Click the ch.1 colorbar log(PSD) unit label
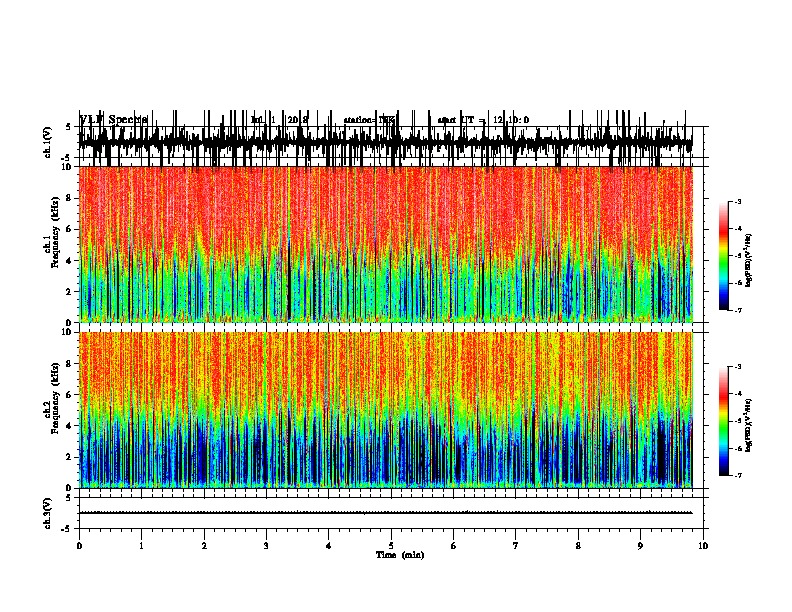 click(x=749, y=261)
